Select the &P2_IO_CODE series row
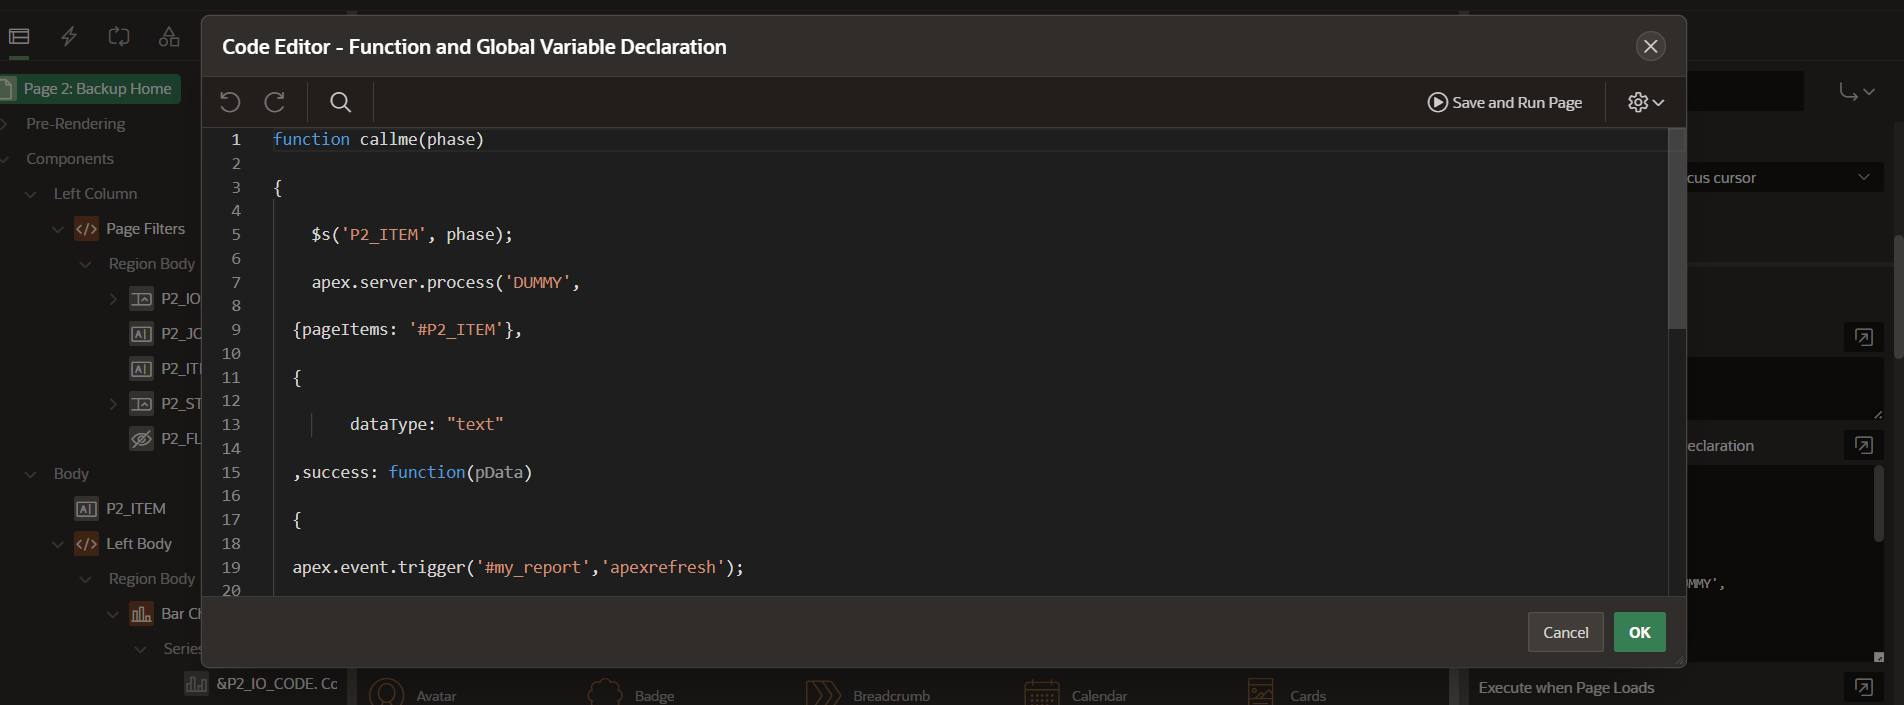The width and height of the screenshot is (1904, 705). tap(277, 684)
